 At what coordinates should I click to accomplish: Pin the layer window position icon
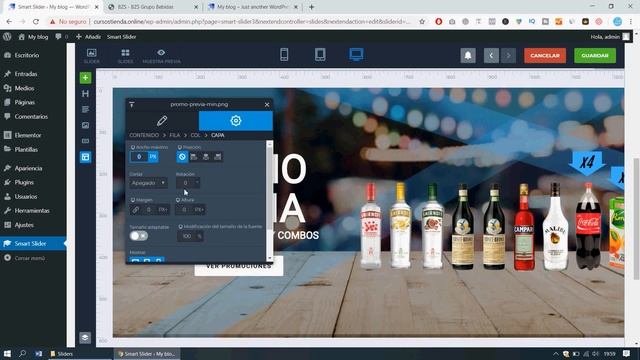(132, 104)
